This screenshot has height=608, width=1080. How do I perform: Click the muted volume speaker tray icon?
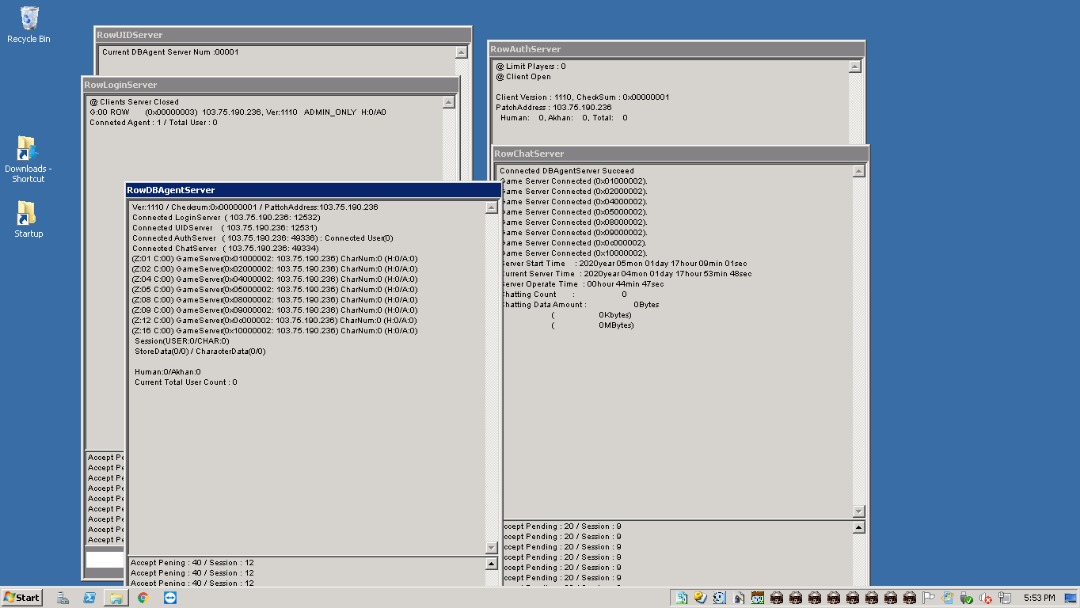pyautogui.click(x=985, y=598)
